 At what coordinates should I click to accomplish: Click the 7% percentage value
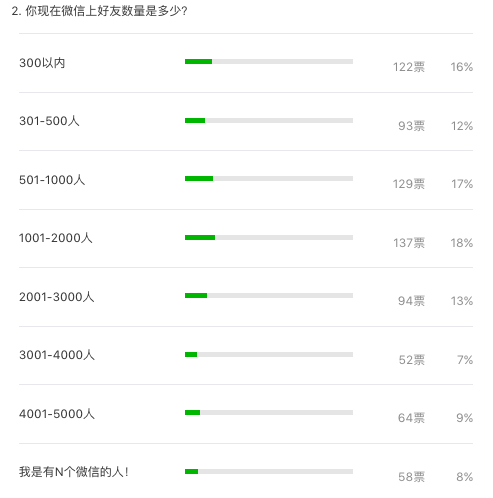coord(465,360)
